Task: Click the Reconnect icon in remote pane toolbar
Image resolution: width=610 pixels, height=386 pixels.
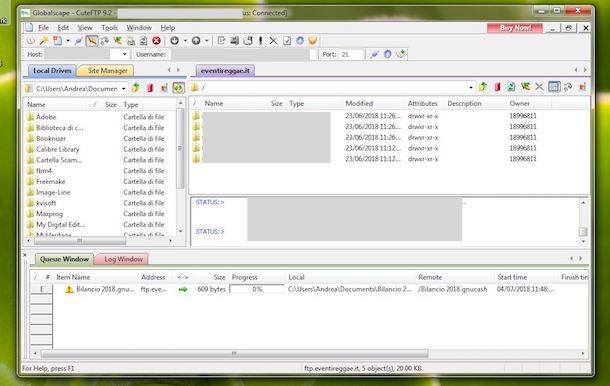Action: pos(525,87)
